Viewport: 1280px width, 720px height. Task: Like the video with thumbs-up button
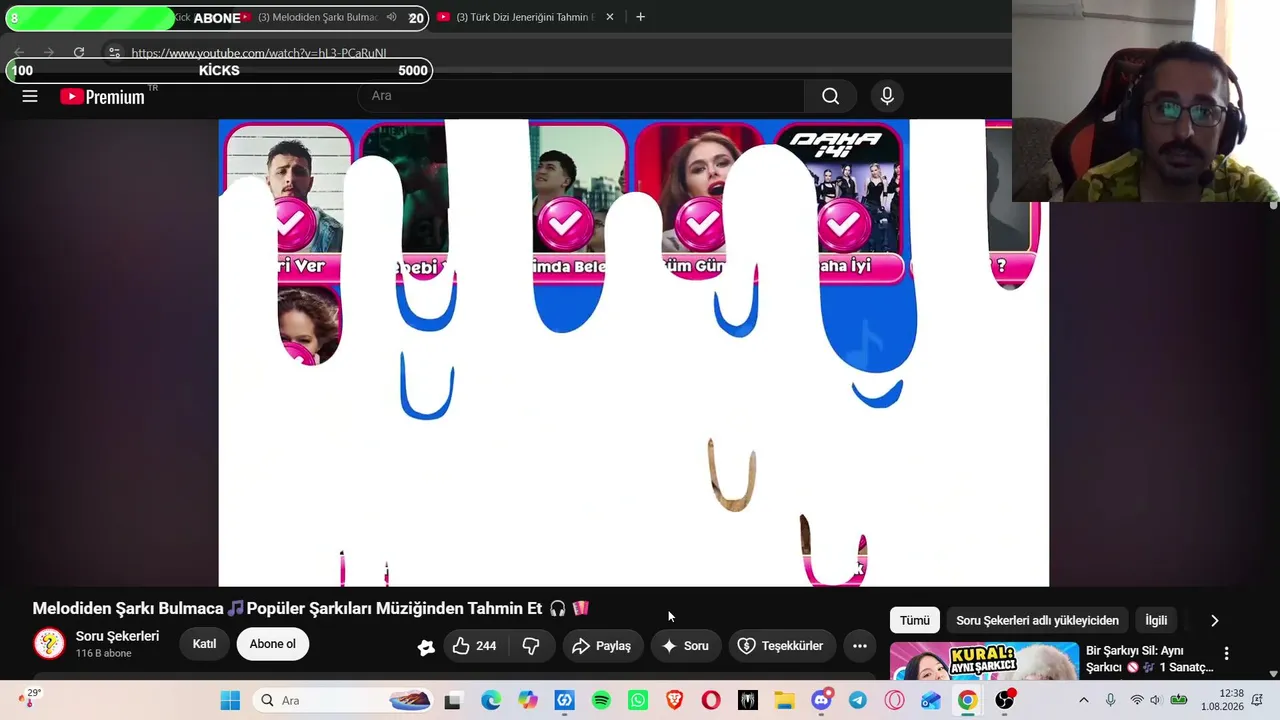coord(474,646)
